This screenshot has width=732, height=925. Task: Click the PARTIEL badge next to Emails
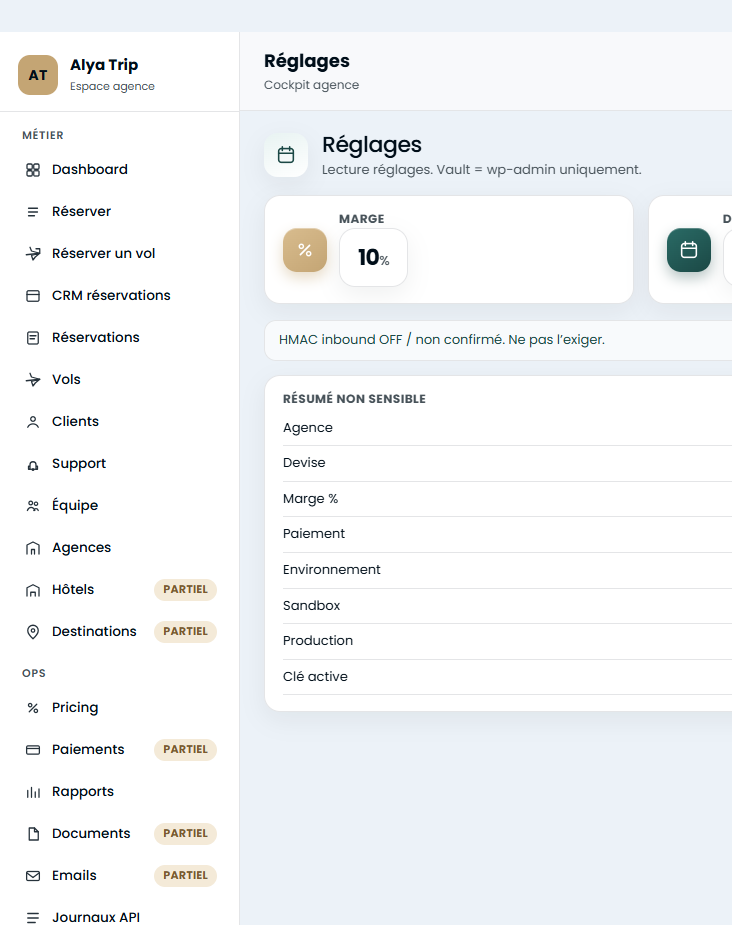(185, 876)
